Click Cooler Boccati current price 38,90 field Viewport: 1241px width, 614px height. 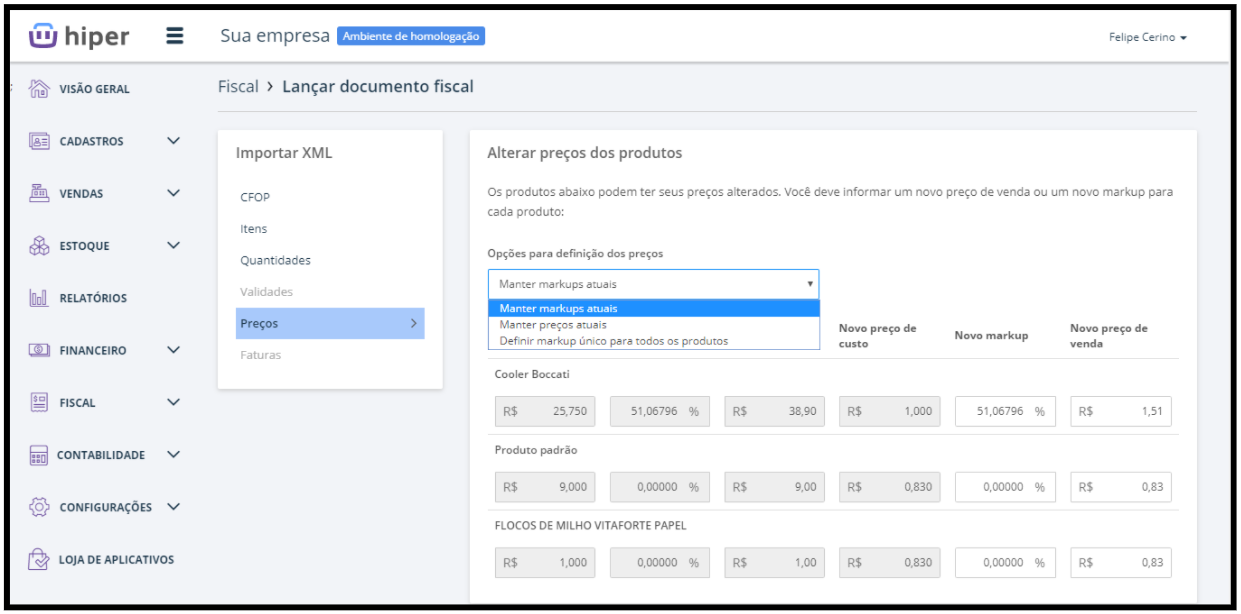point(775,411)
